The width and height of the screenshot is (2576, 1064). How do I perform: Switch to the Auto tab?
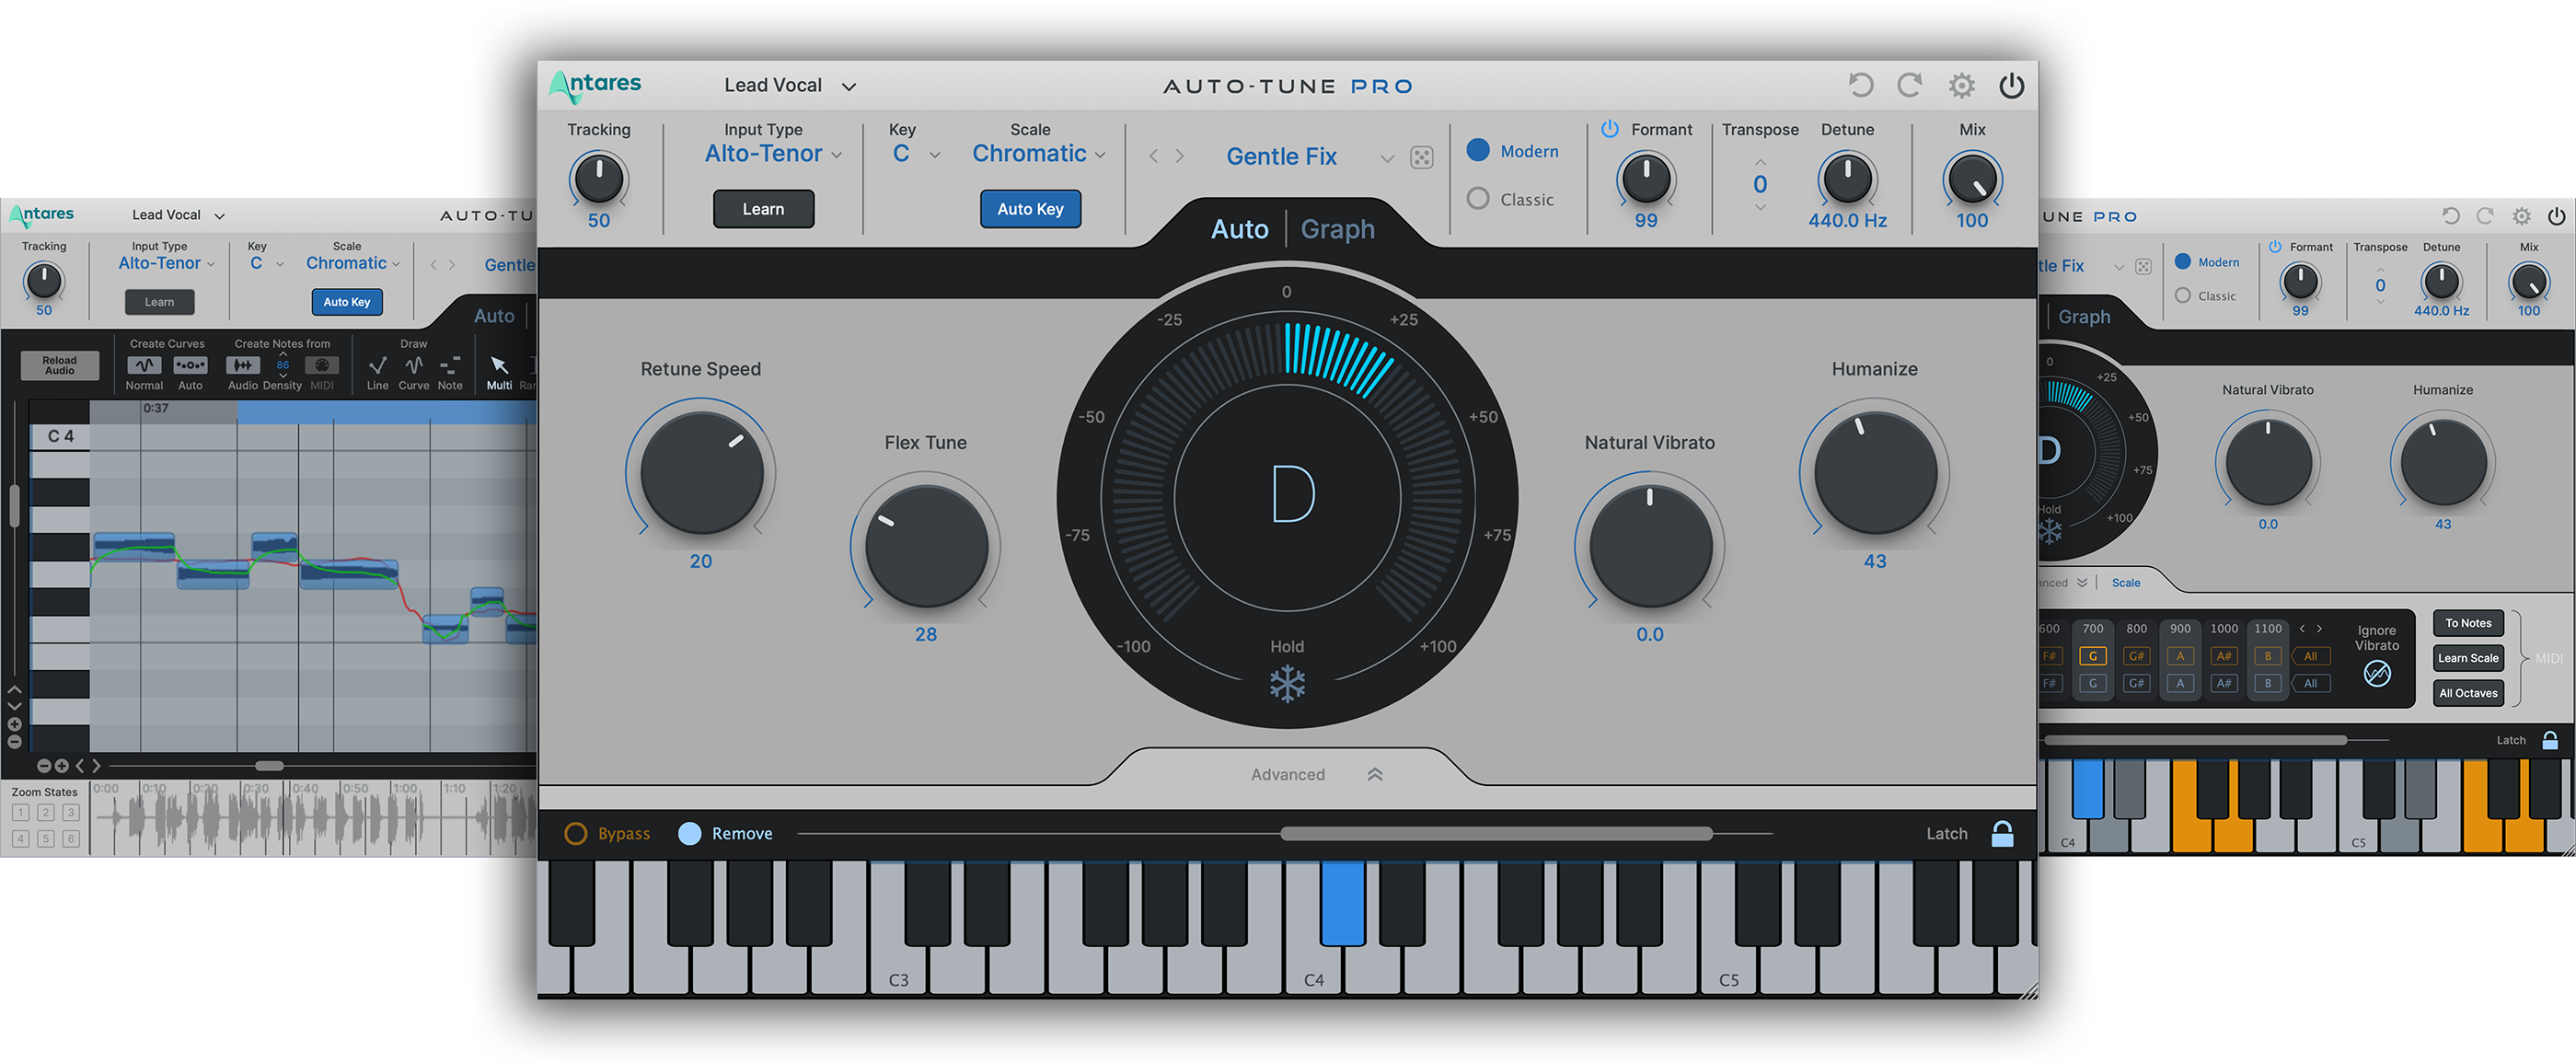pos(1239,228)
